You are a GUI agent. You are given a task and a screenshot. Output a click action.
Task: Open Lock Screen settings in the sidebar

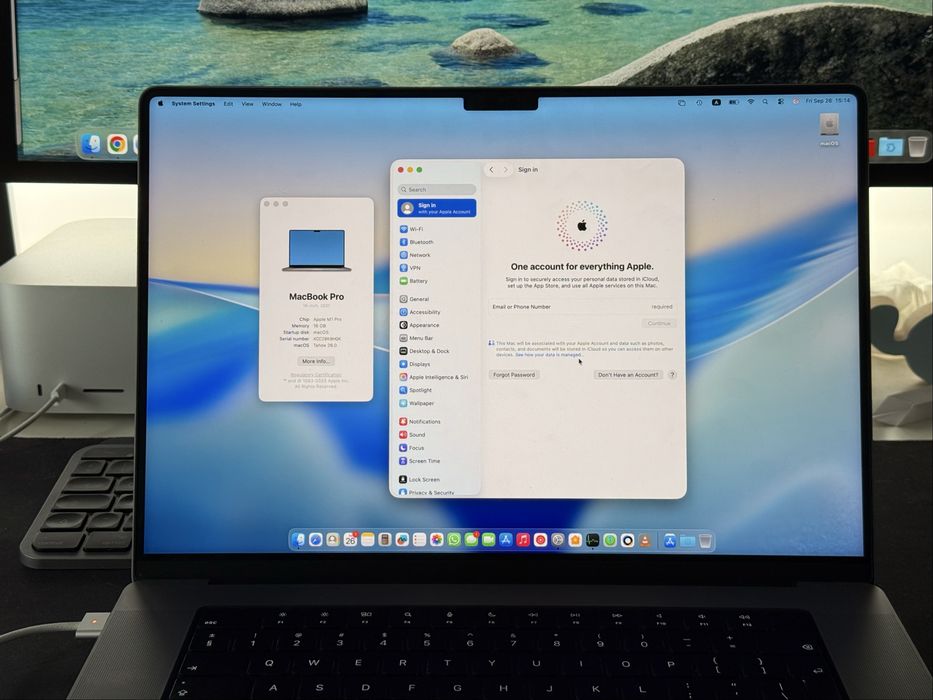pos(436,480)
